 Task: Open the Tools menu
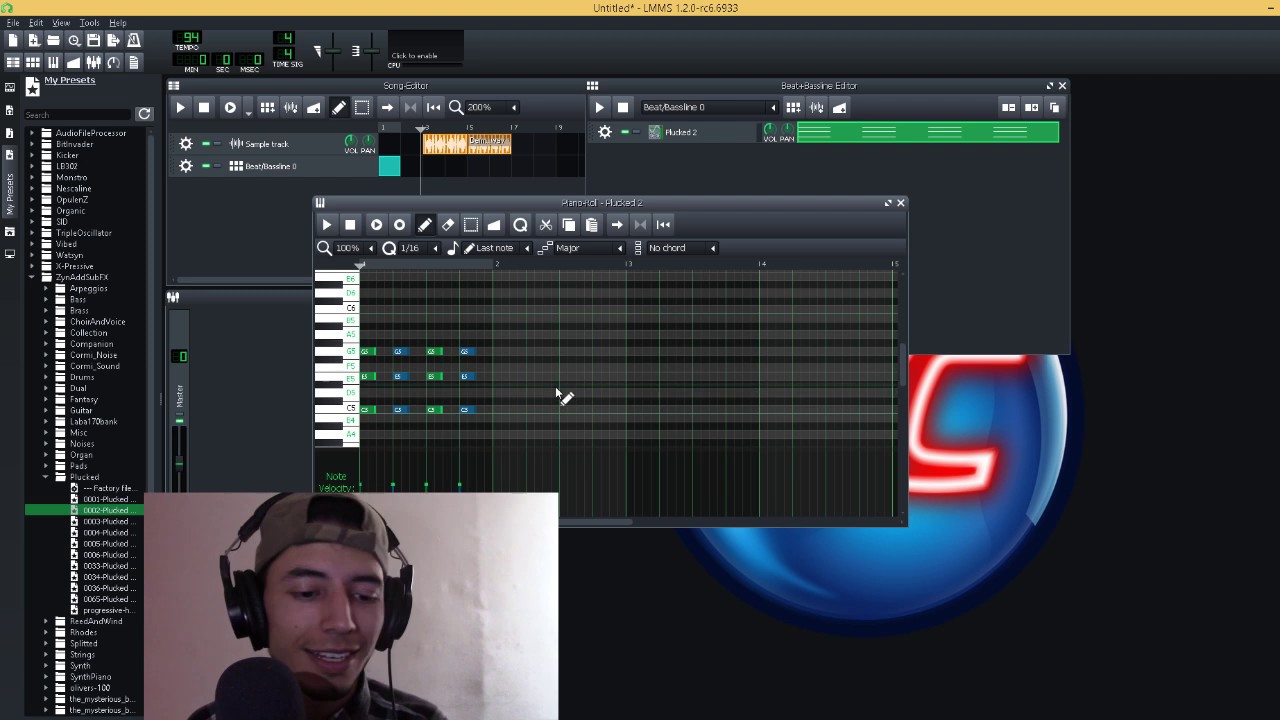coord(89,22)
